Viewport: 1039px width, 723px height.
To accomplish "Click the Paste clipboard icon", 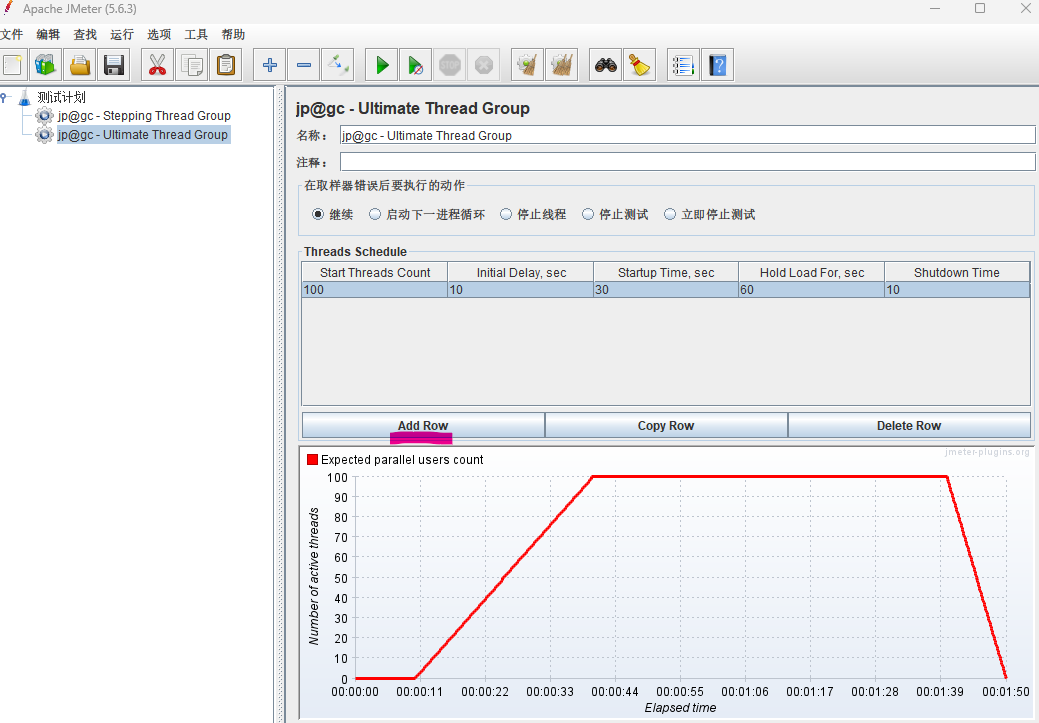I will click(x=226, y=65).
